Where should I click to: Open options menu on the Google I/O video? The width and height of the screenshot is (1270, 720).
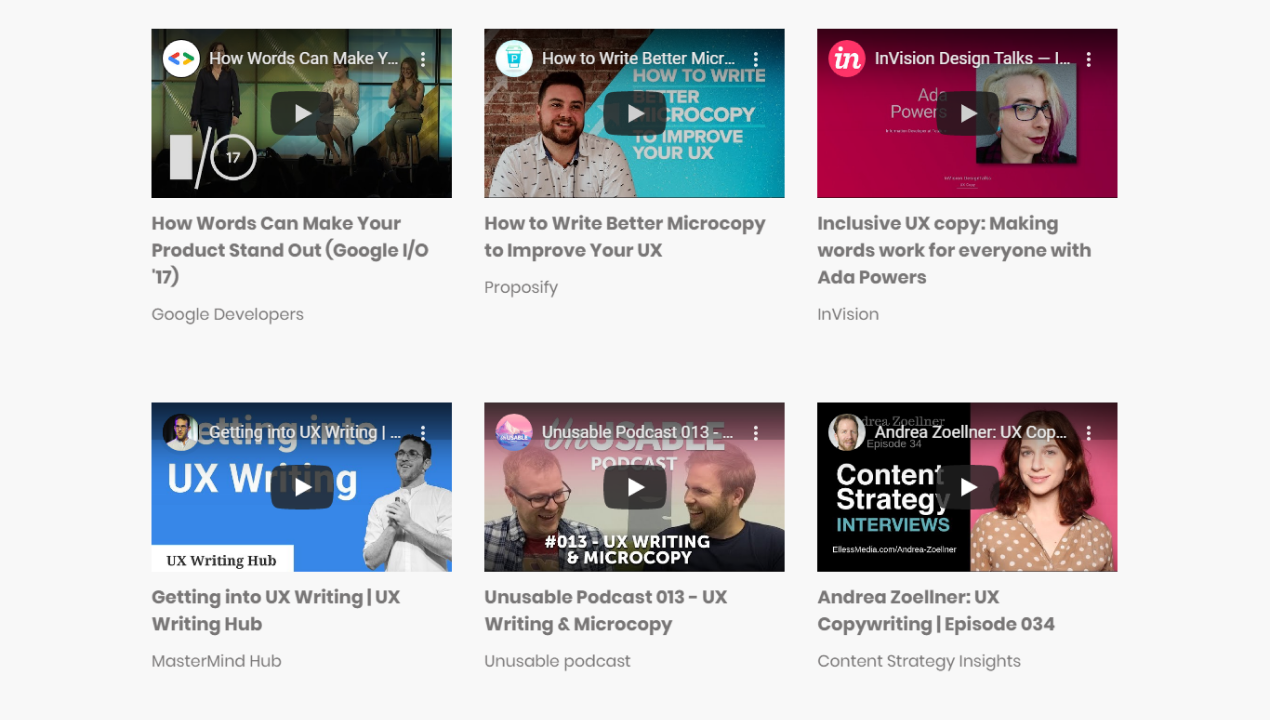point(422,59)
